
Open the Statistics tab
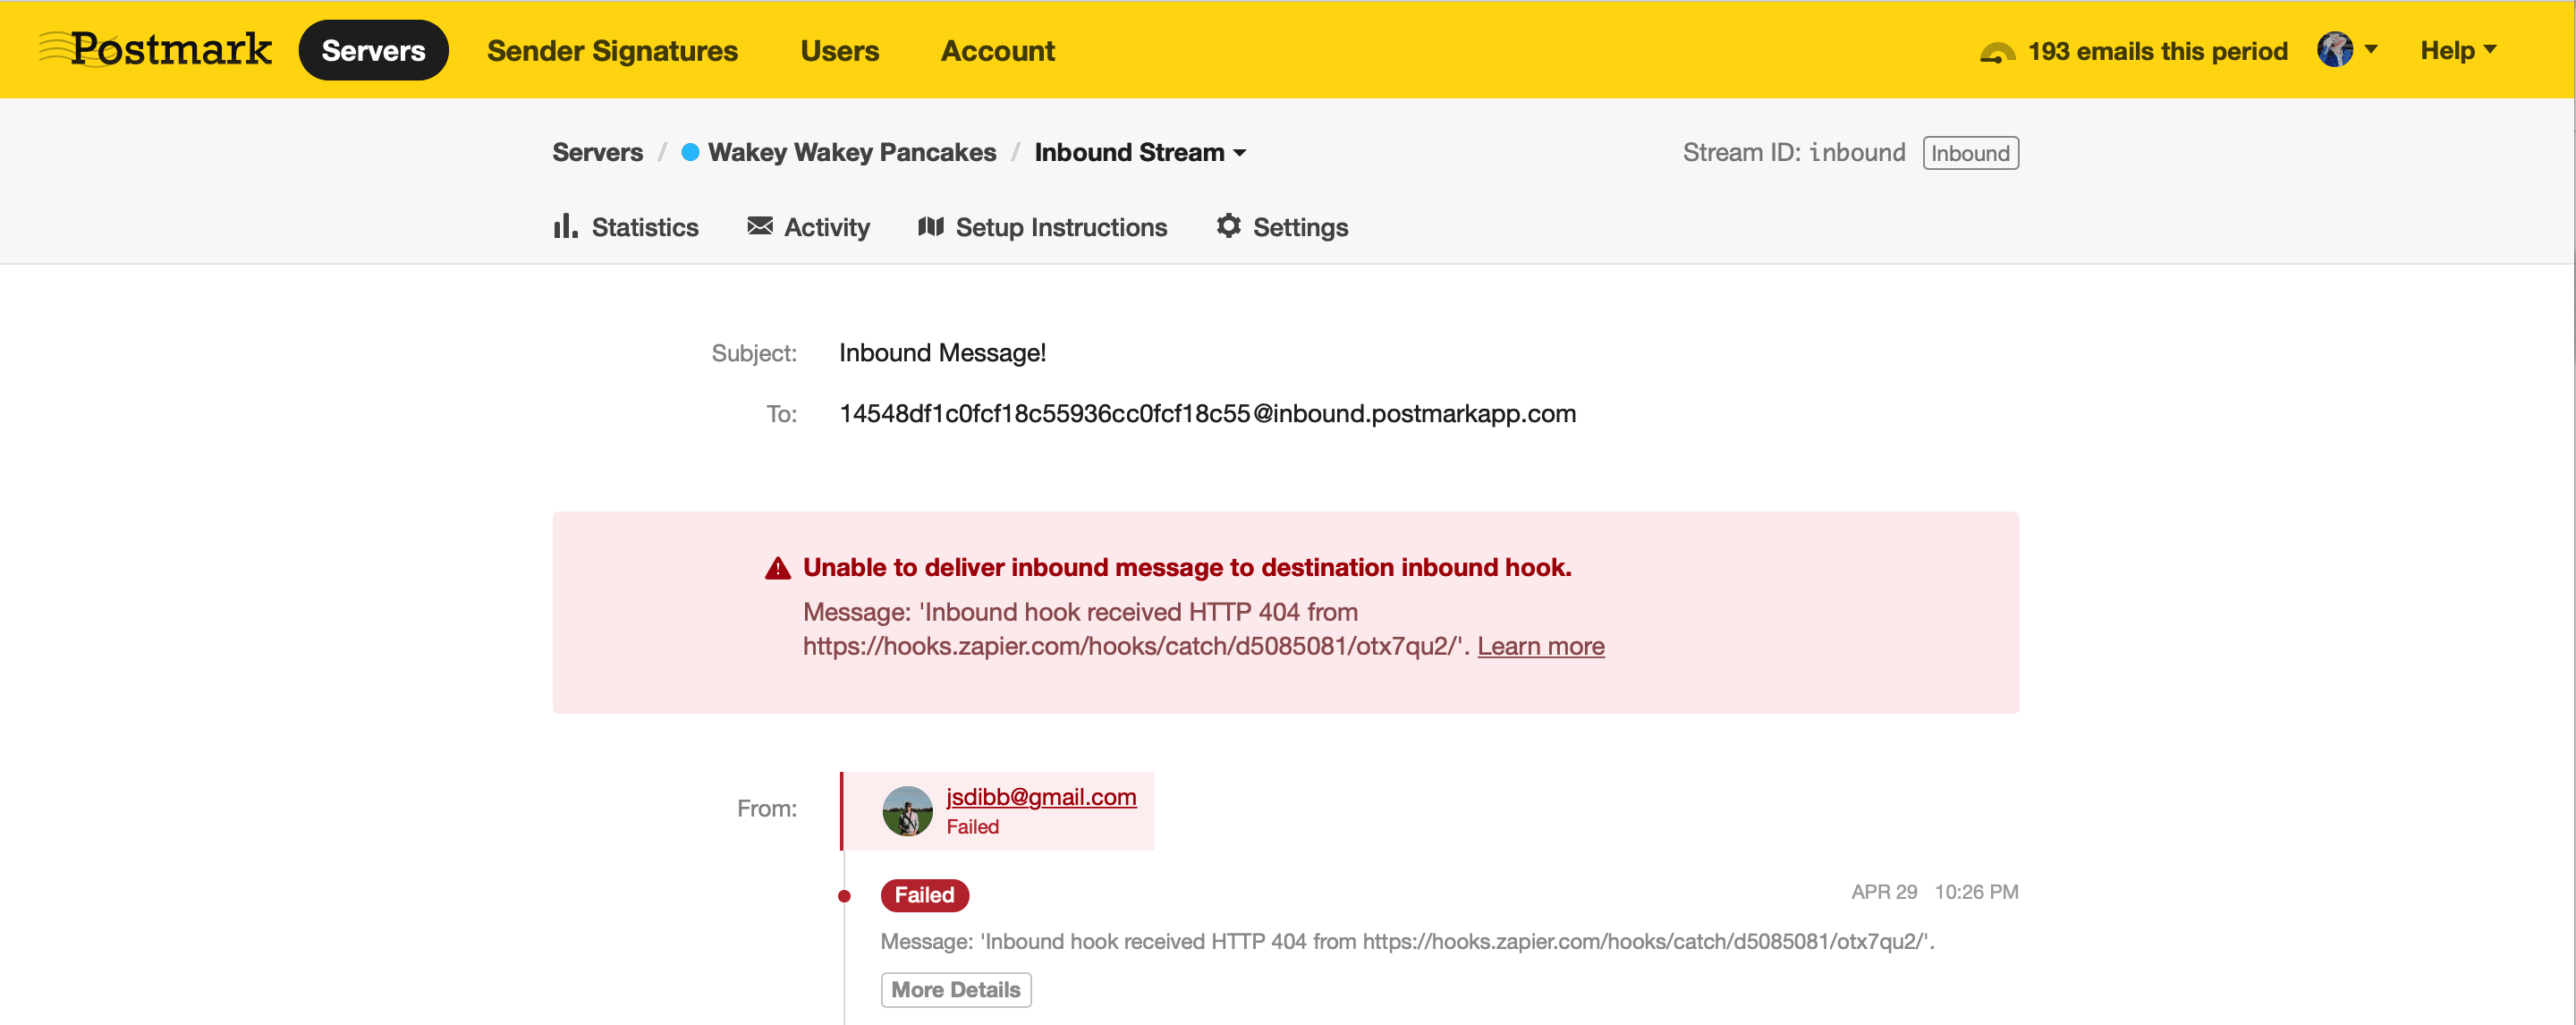click(x=626, y=227)
